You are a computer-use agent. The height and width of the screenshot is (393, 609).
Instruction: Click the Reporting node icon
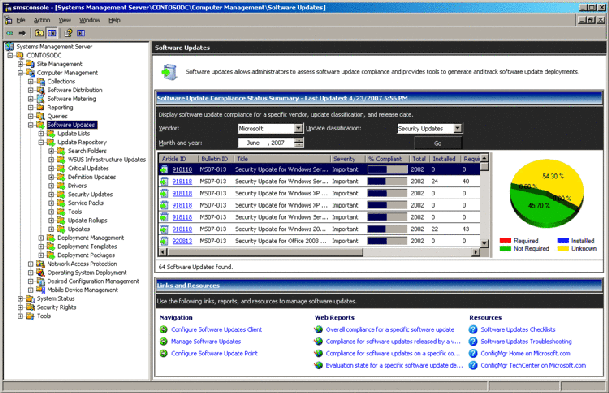pos(41,107)
